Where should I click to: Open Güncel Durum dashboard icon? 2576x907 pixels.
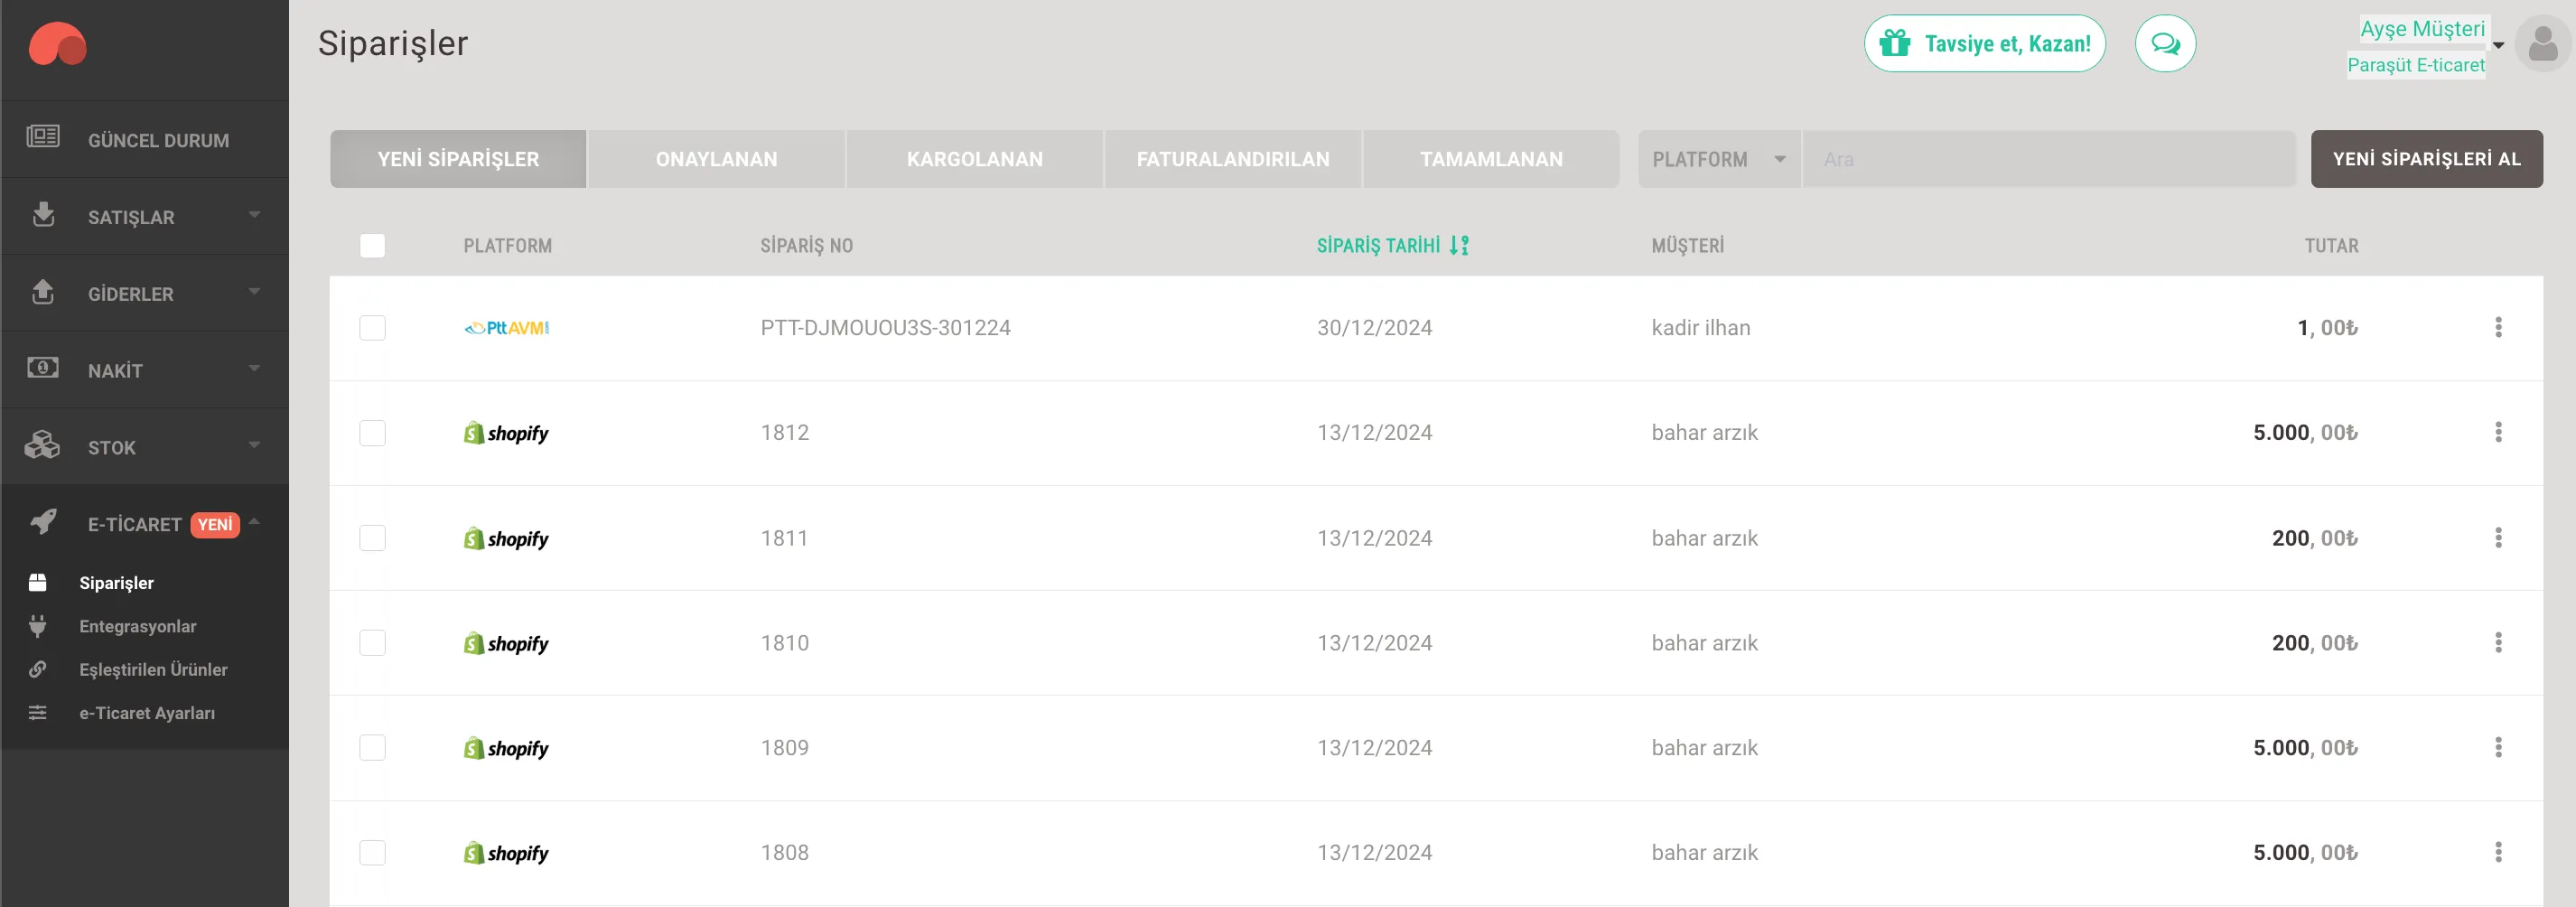click(x=43, y=136)
